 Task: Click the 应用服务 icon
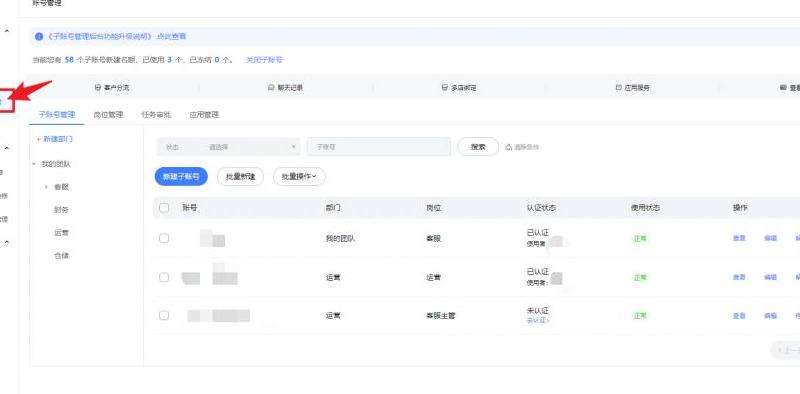point(618,88)
